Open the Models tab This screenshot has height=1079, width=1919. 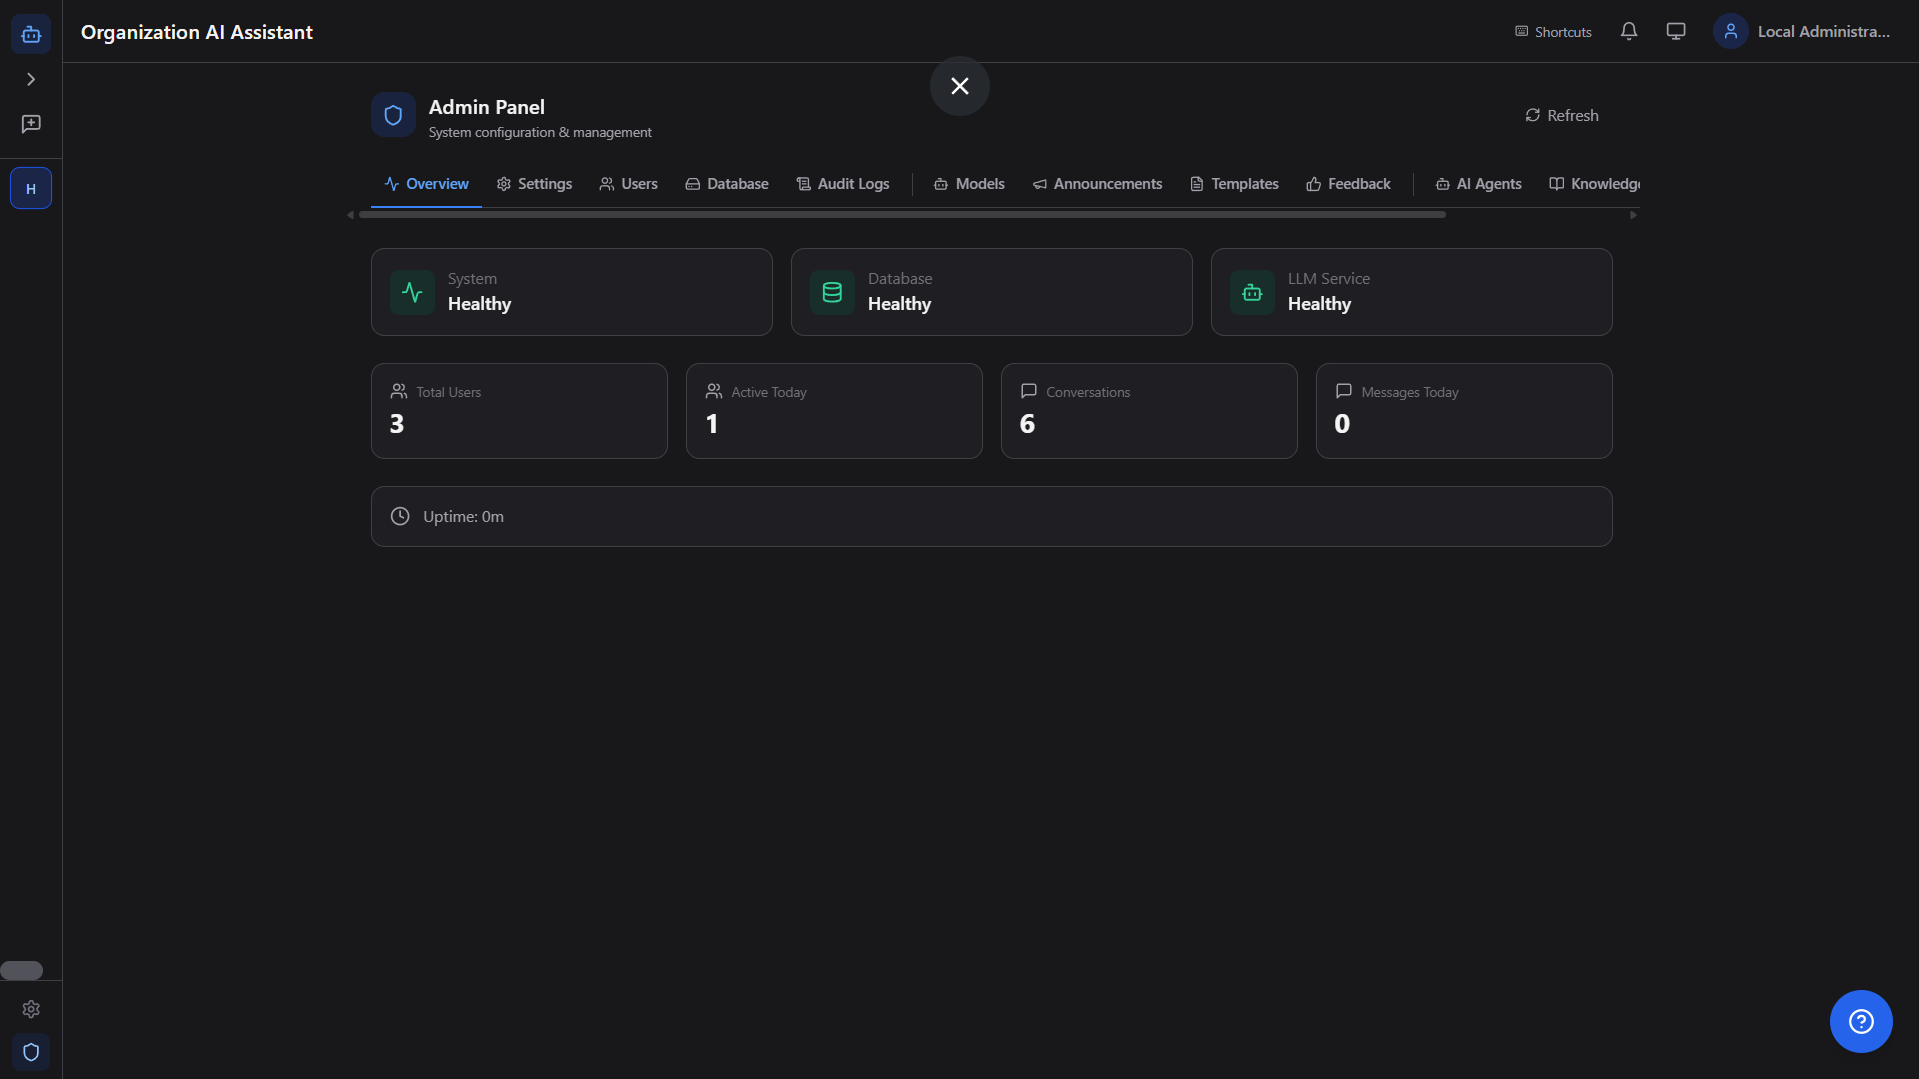(968, 184)
